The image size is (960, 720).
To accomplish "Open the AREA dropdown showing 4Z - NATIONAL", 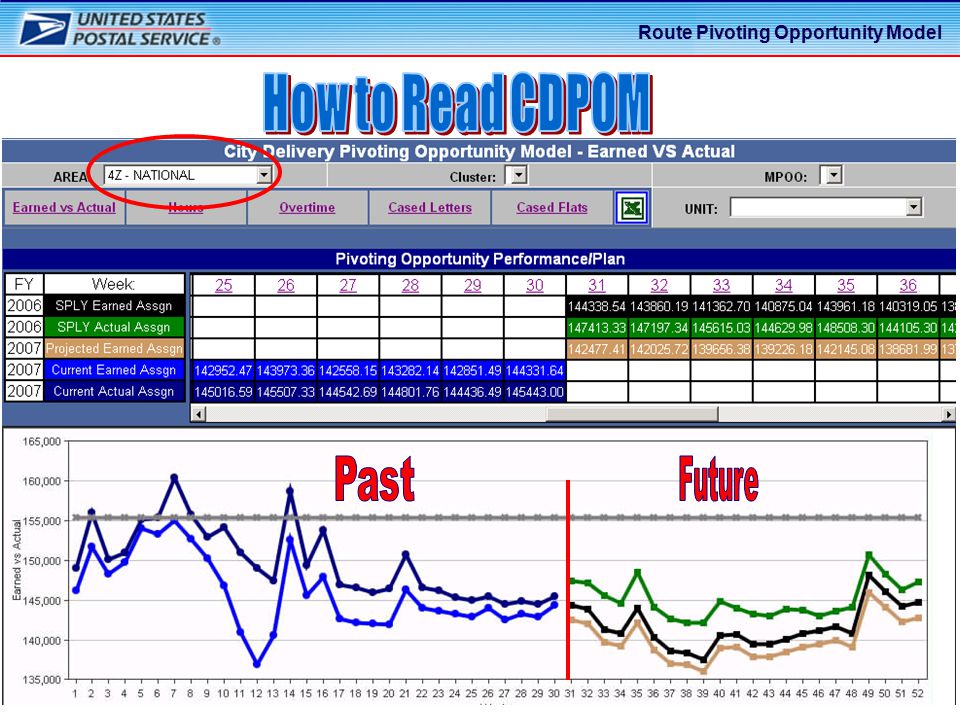I will [187, 175].
